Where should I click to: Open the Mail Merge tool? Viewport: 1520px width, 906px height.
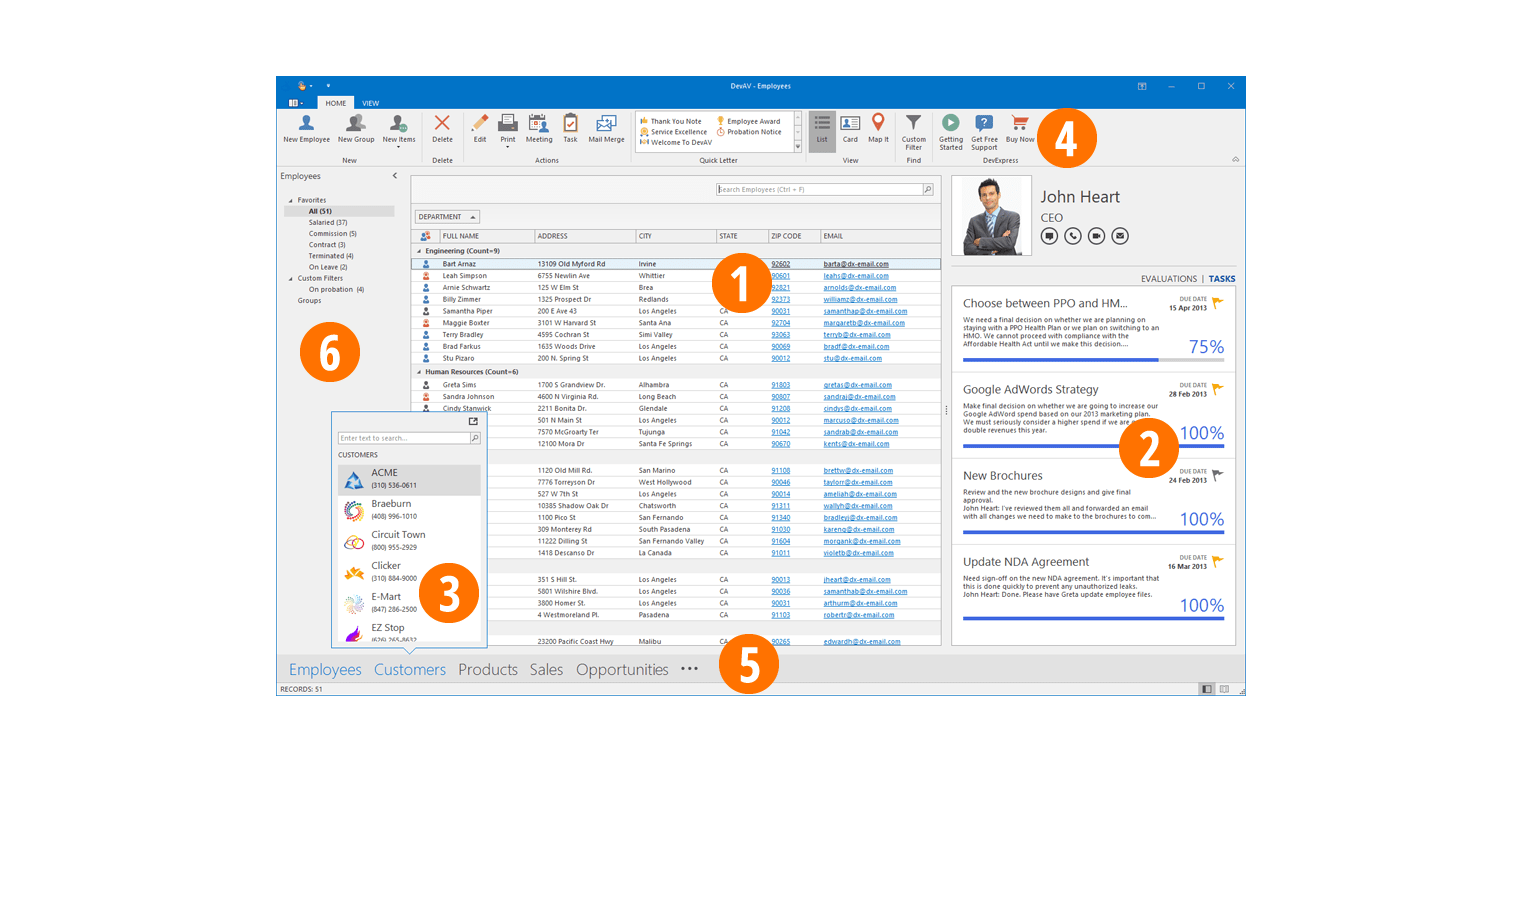pyautogui.click(x=606, y=124)
